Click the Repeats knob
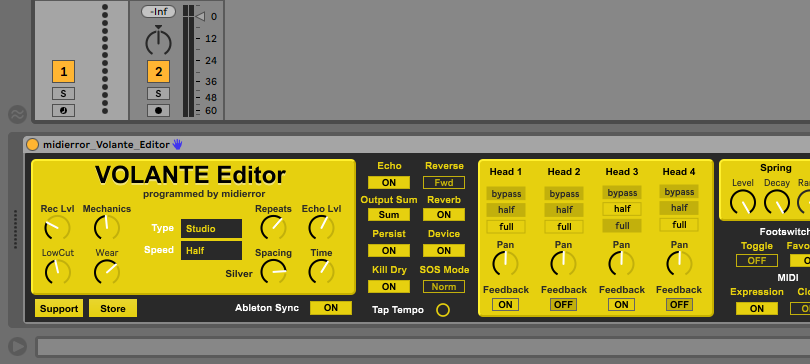Viewport: 810px width, 364px height. point(273,227)
